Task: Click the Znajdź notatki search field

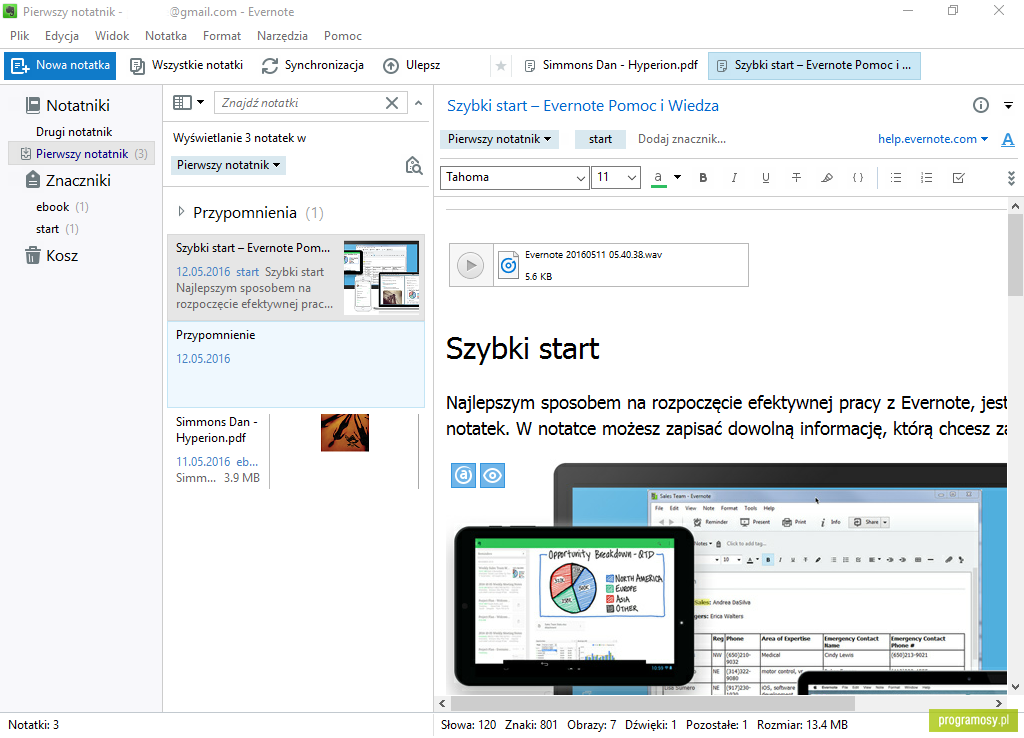Action: [300, 103]
